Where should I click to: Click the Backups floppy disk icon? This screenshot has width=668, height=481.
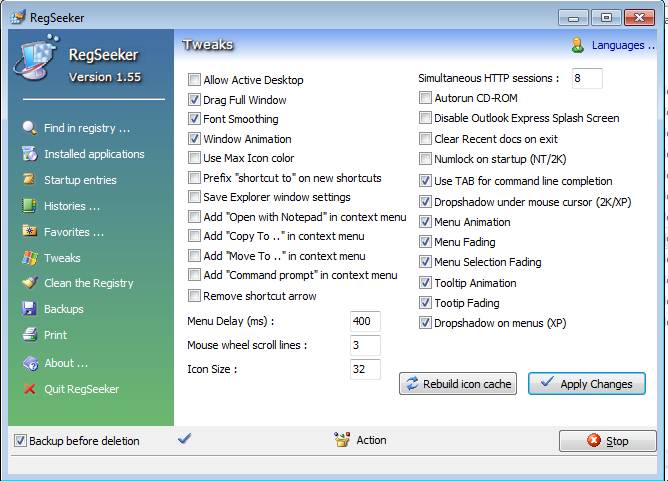tap(29, 308)
